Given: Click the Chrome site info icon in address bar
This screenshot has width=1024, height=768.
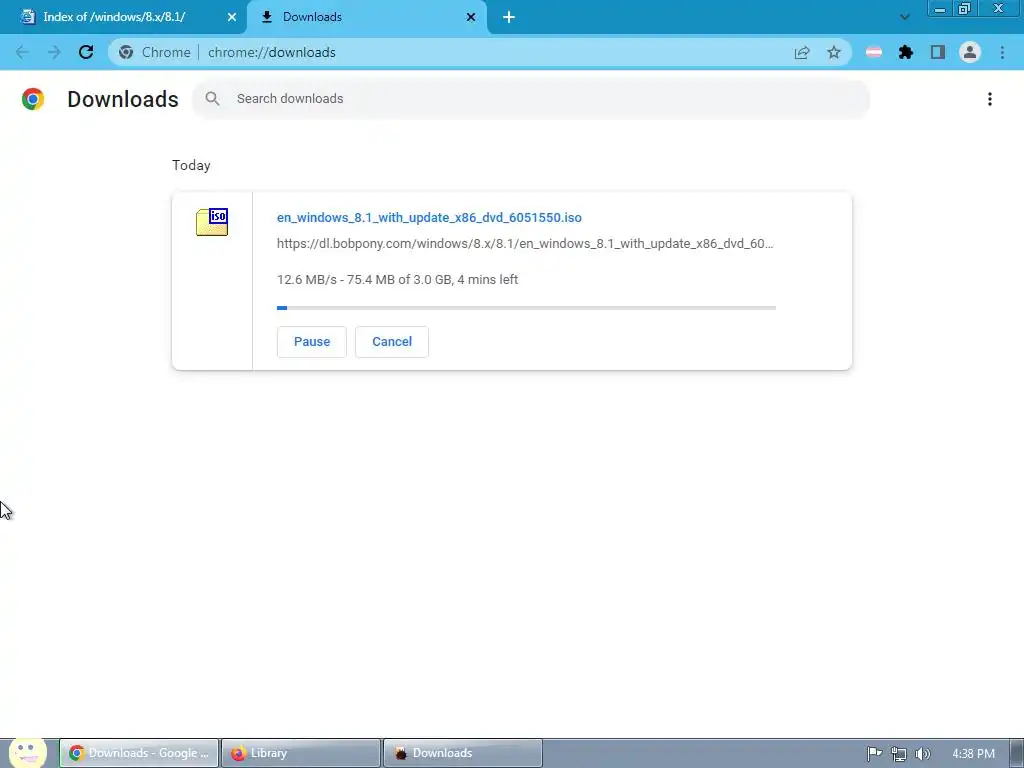Looking at the screenshot, I should pyautogui.click(x=126, y=52).
